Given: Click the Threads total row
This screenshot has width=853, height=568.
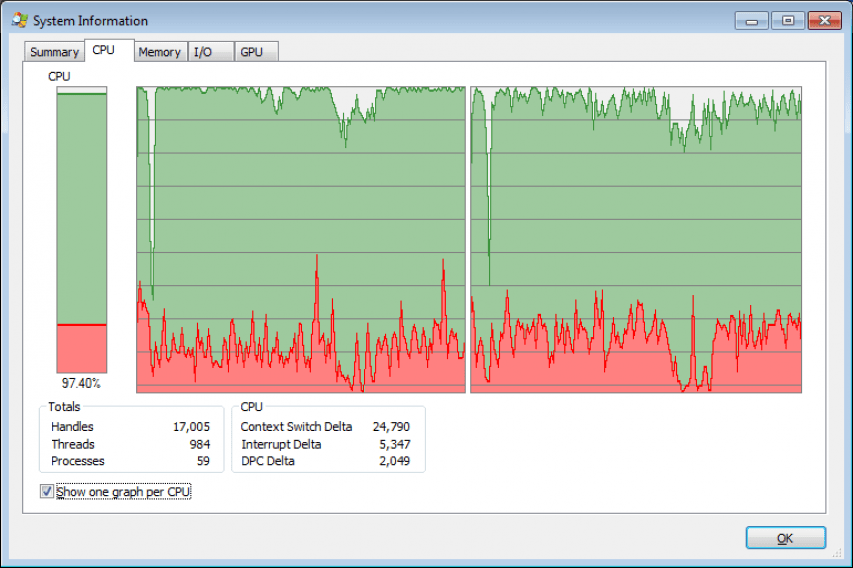Looking at the screenshot, I should pyautogui.click(x=131, y=444).
